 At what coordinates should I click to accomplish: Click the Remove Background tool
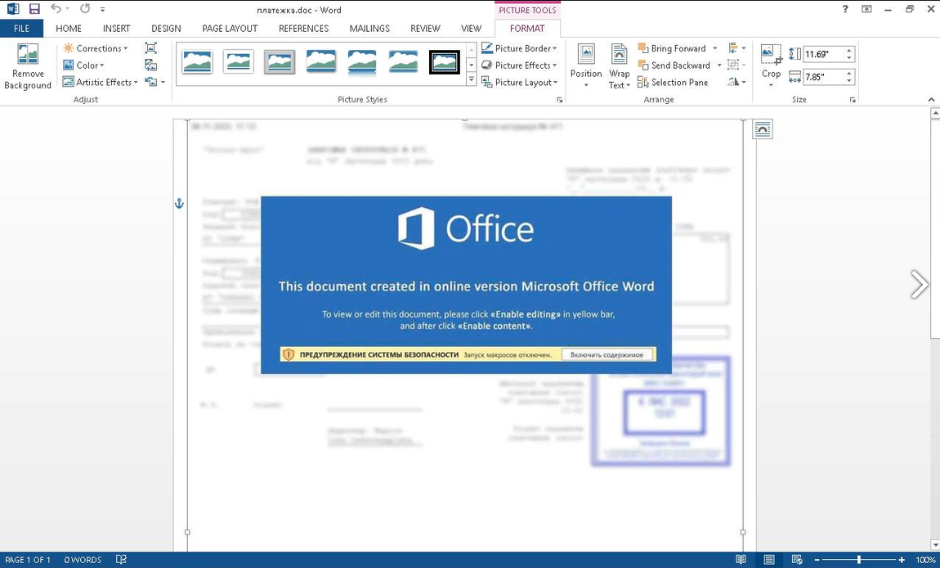point(28,67)
